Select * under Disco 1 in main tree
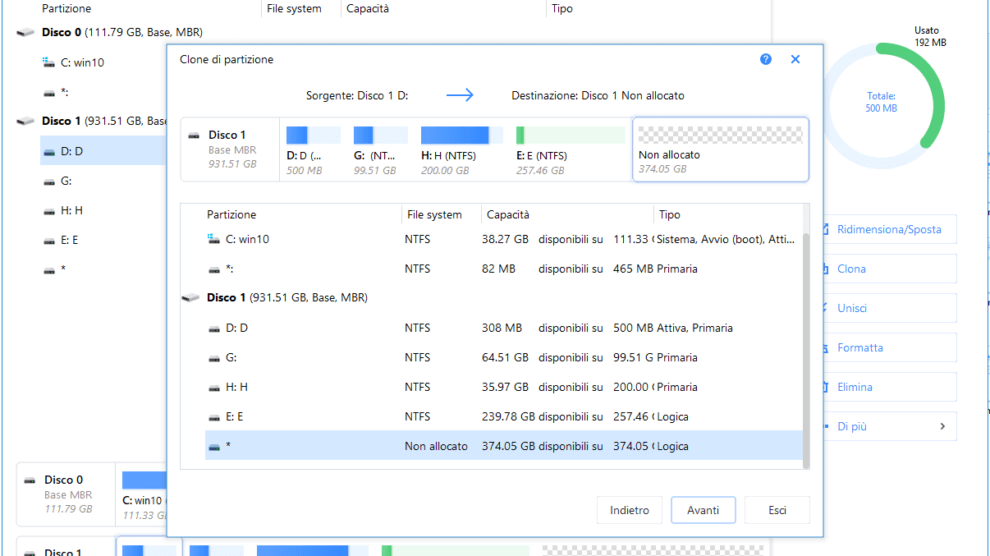 coord(63,269)
